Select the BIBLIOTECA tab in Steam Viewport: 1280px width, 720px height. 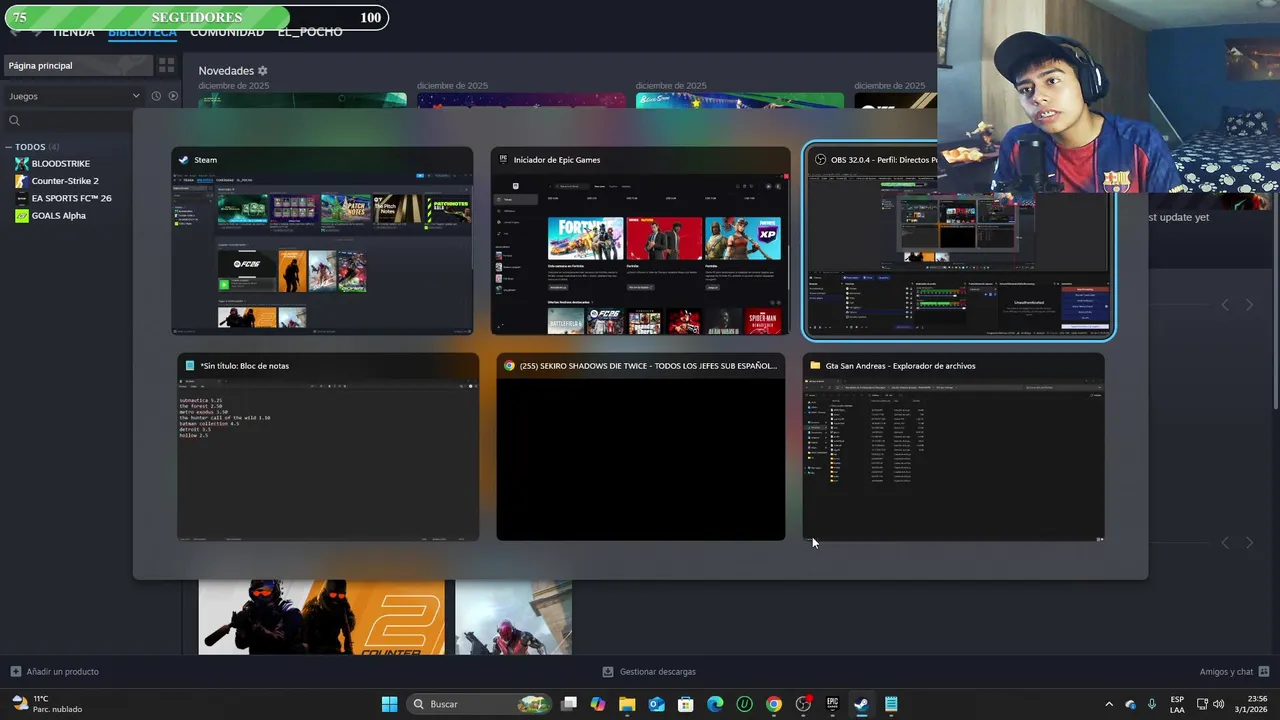(x=142, y=32)
